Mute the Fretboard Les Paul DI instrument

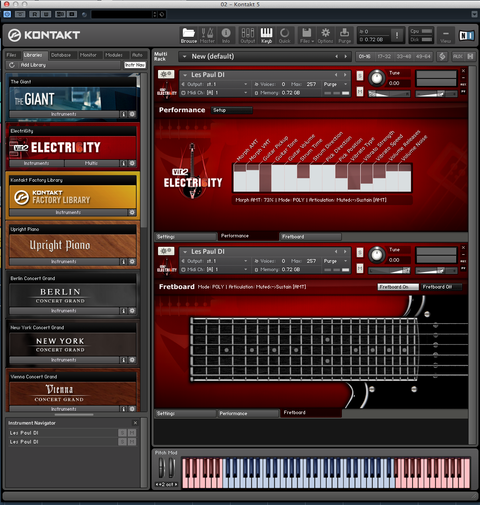click(x=360, y=268)
